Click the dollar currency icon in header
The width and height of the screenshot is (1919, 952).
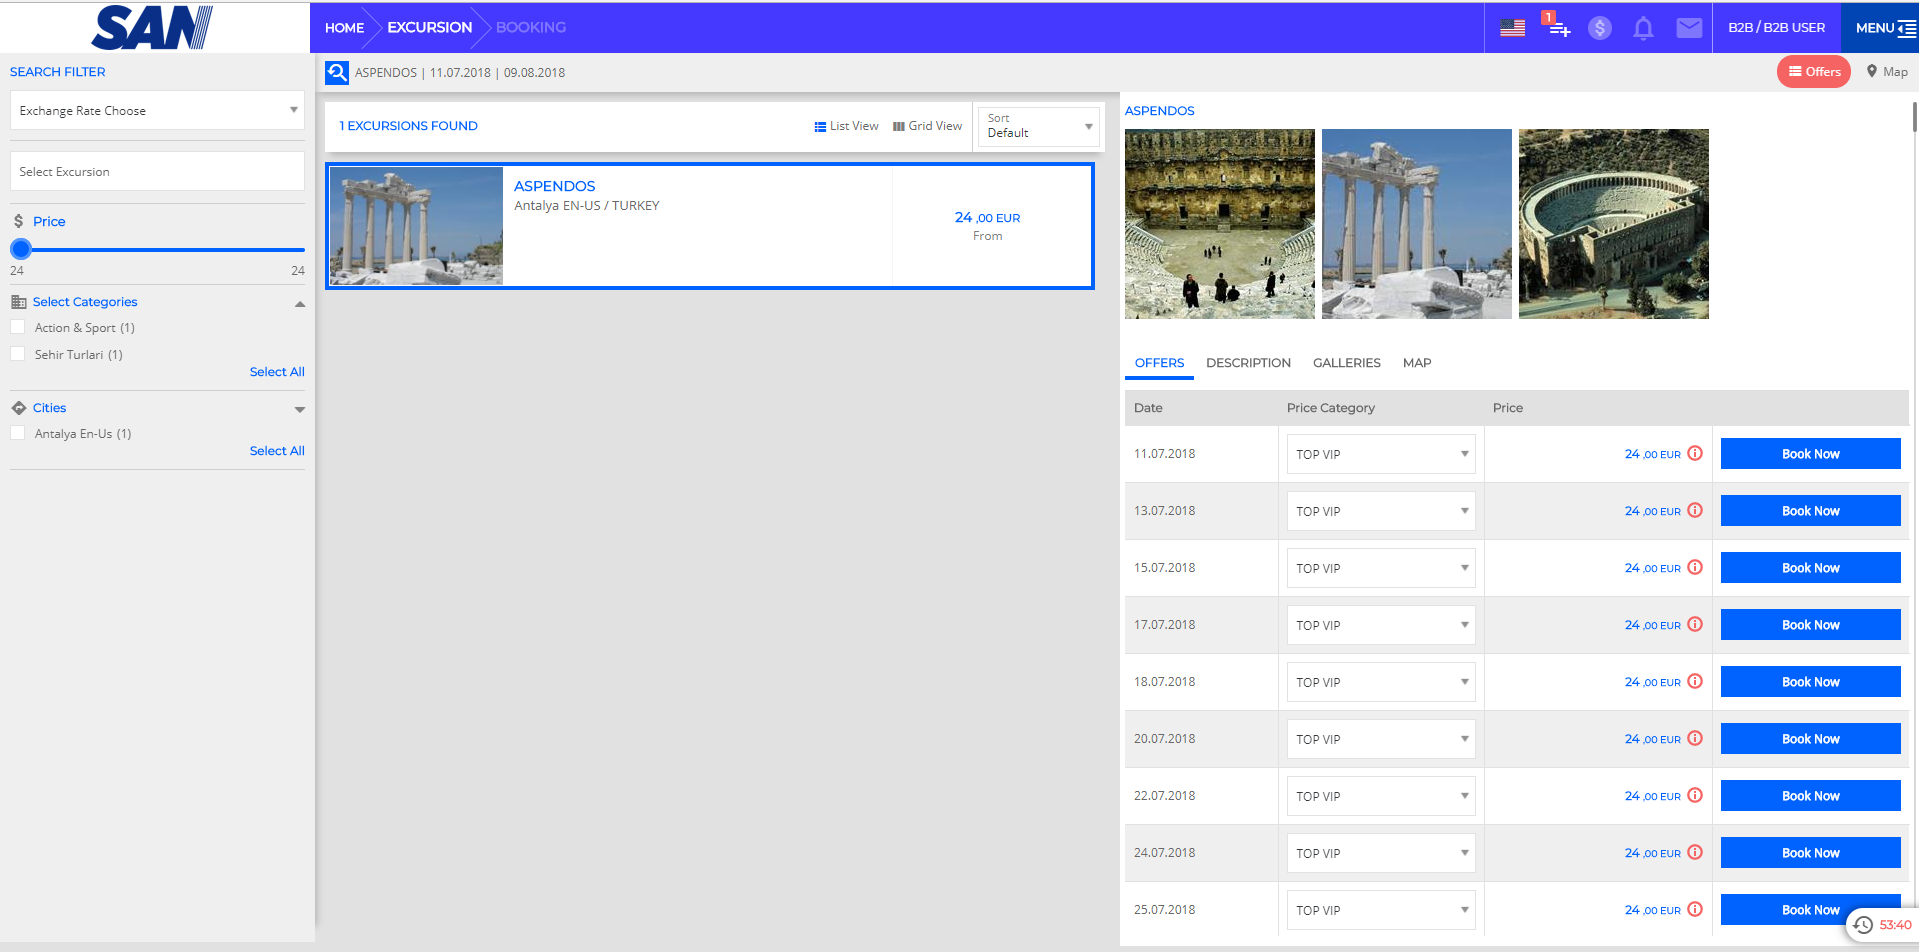1600,28
